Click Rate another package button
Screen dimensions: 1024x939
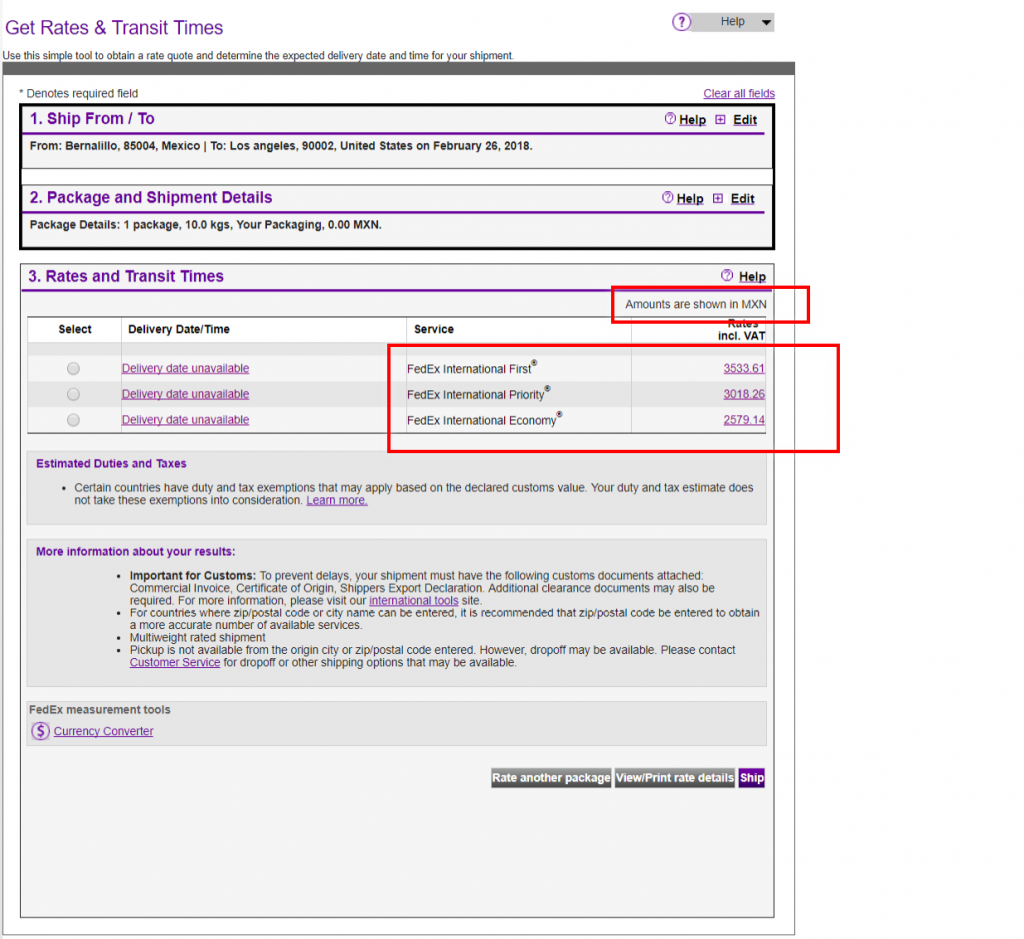tap(551, 778)
